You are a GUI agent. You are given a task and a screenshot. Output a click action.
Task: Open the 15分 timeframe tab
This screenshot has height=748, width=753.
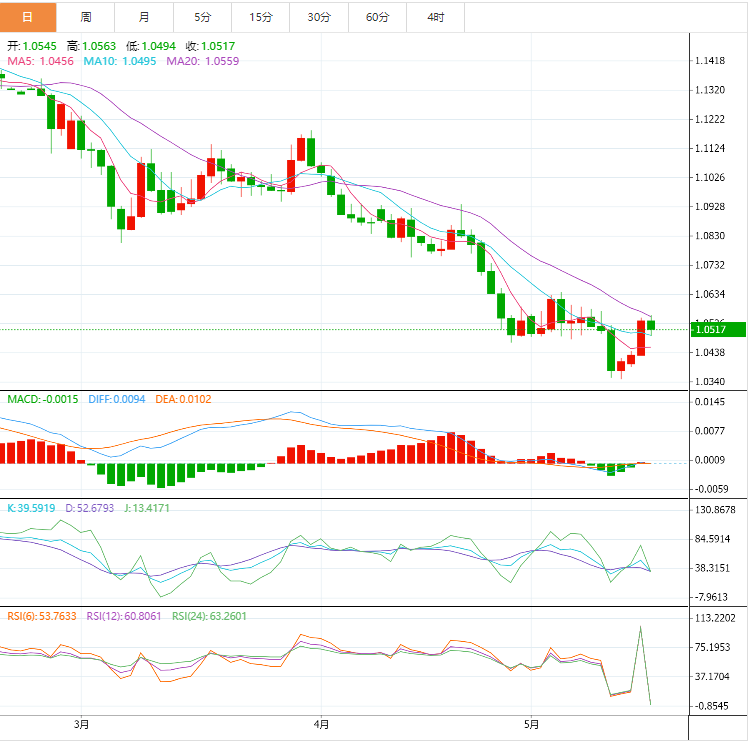click(x=261, y=17)
